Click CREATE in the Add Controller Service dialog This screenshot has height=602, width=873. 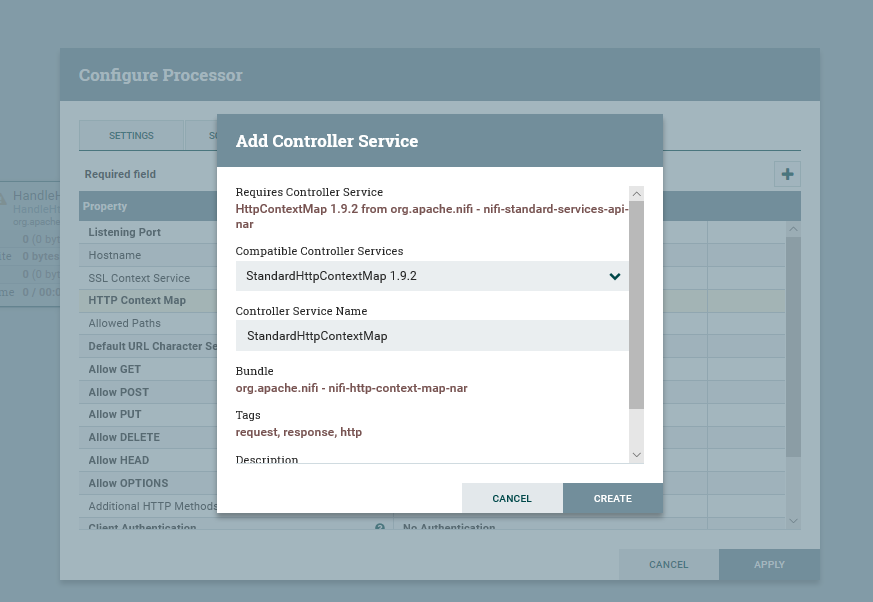pos(612,498)
